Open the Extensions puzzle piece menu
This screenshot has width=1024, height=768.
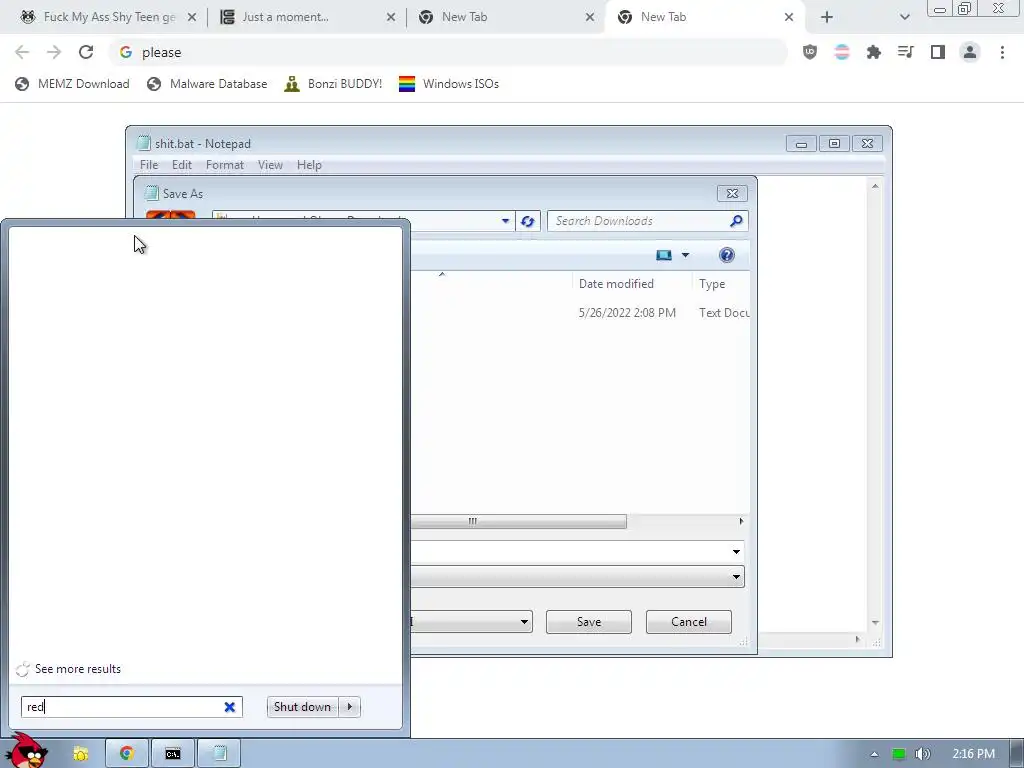point(874,52)
